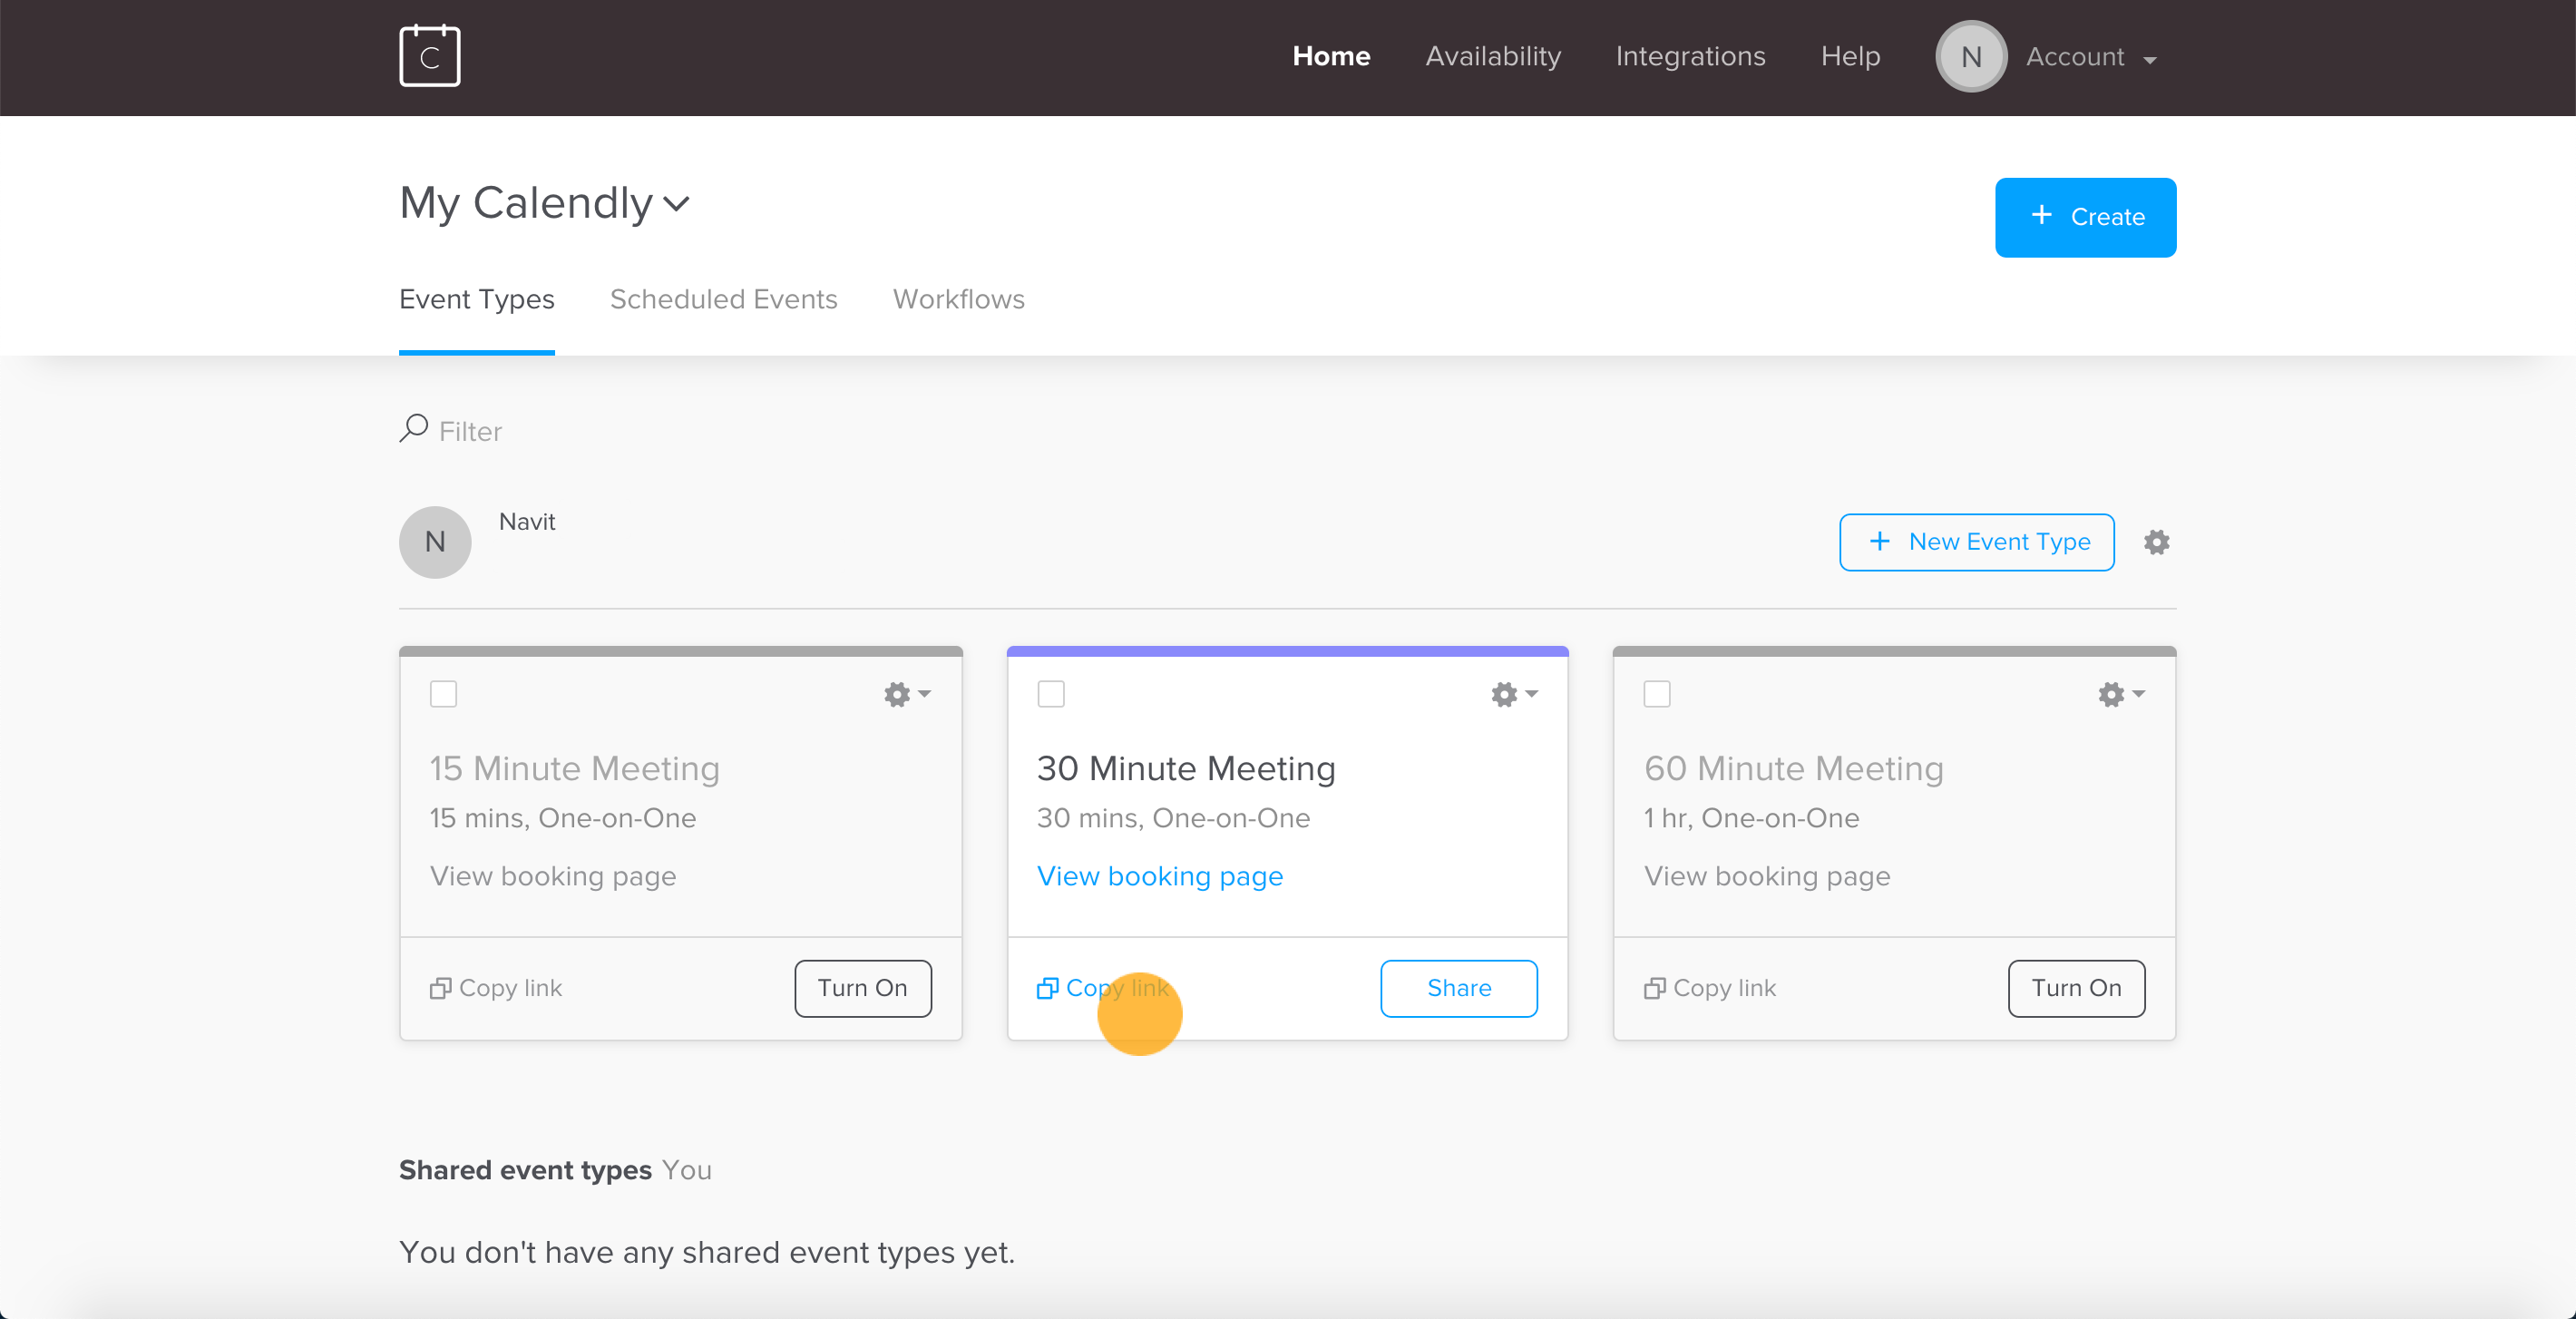The height and width of the screenshot is (1319, 2576).
Task: Open gear settings on 15 Minute Meeting card
Action: 897,694
